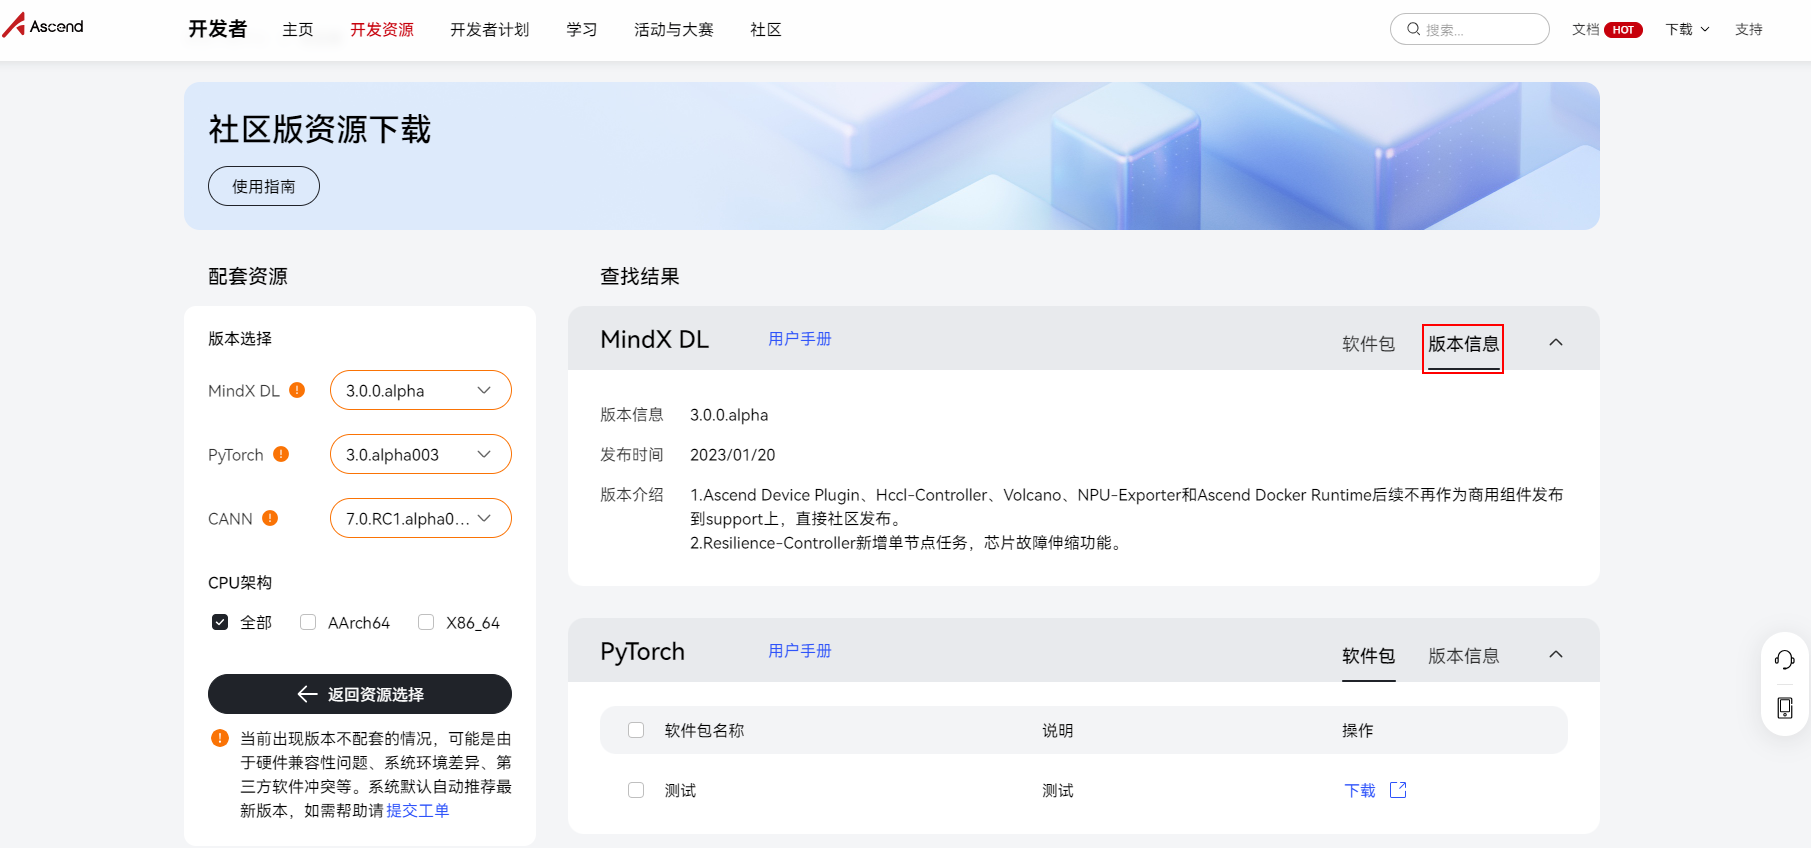Open the PyTorch 用户手册 link

click(x=800, y=651)
